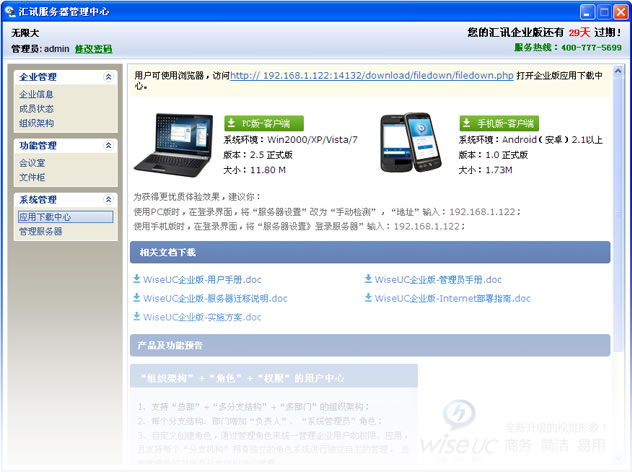Click the 产品及功能预告 section header
This screenshot has width=632, height=473.
[x=370, y=345]
